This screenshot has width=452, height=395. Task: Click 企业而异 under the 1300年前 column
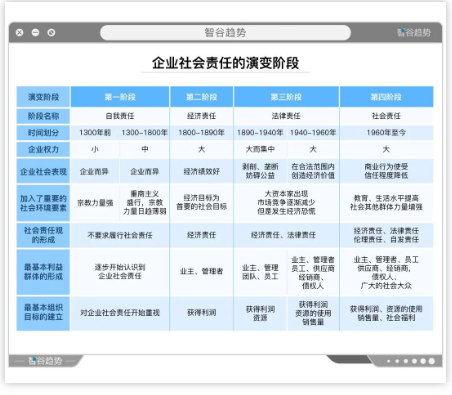point(95,171)
